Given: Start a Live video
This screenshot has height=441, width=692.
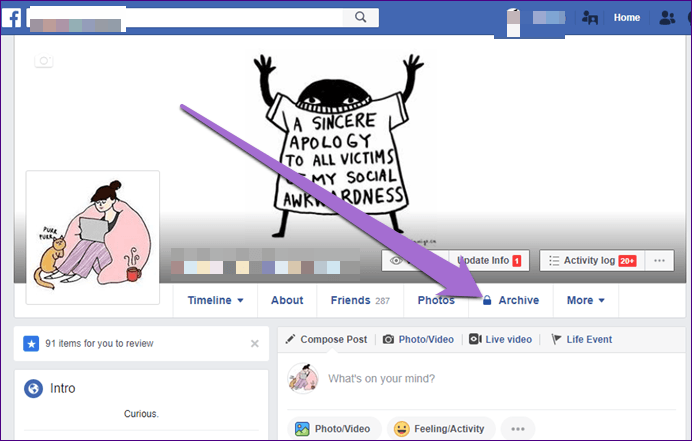Looking at the screenshot, I should coord(500,339).
